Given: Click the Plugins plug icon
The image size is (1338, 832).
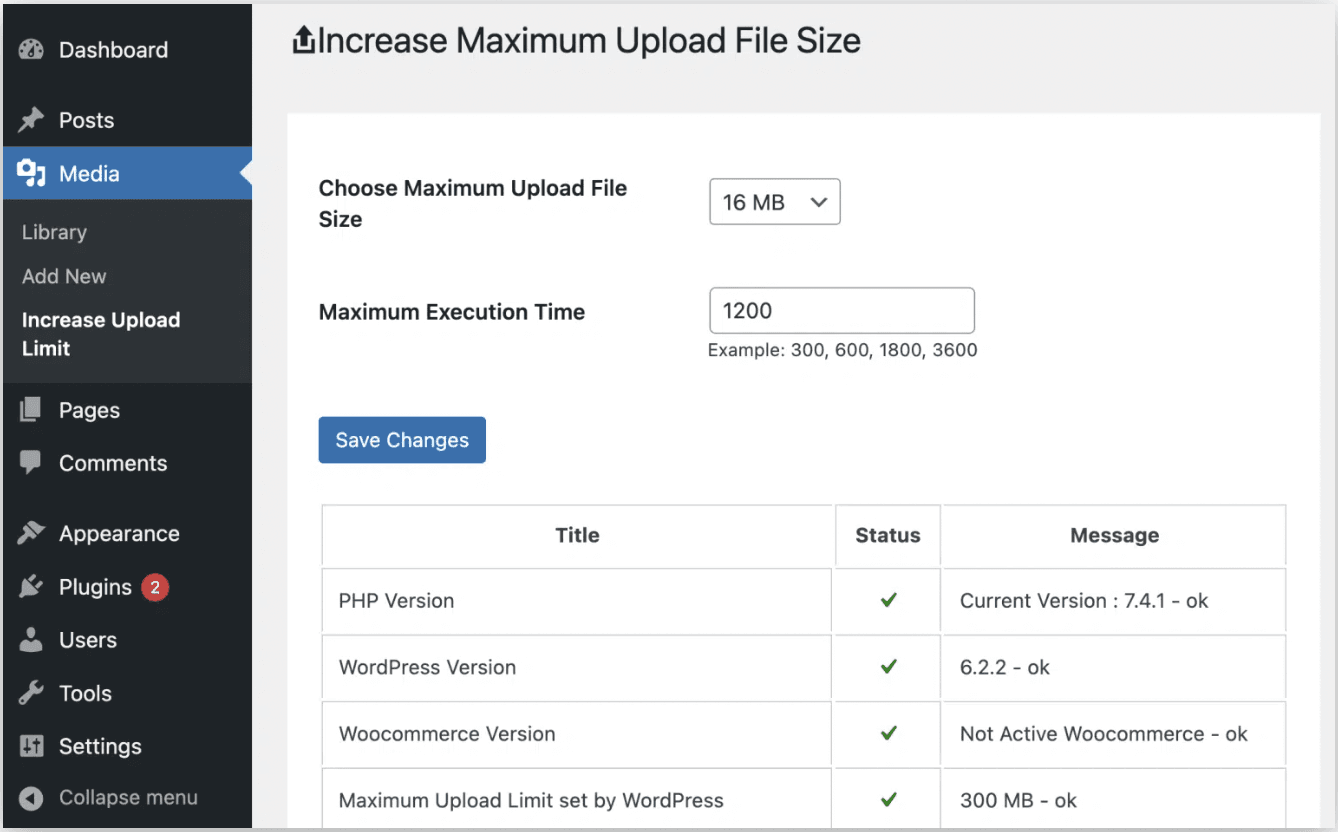Looking at the screenshot, I should click(x=32, y=586).
